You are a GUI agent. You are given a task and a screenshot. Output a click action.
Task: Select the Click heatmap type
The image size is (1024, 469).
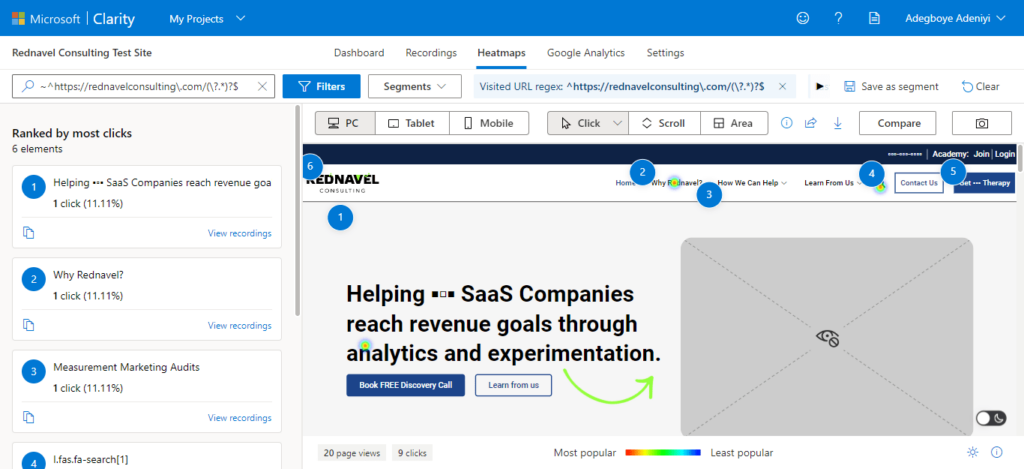(x=581, y=123)
